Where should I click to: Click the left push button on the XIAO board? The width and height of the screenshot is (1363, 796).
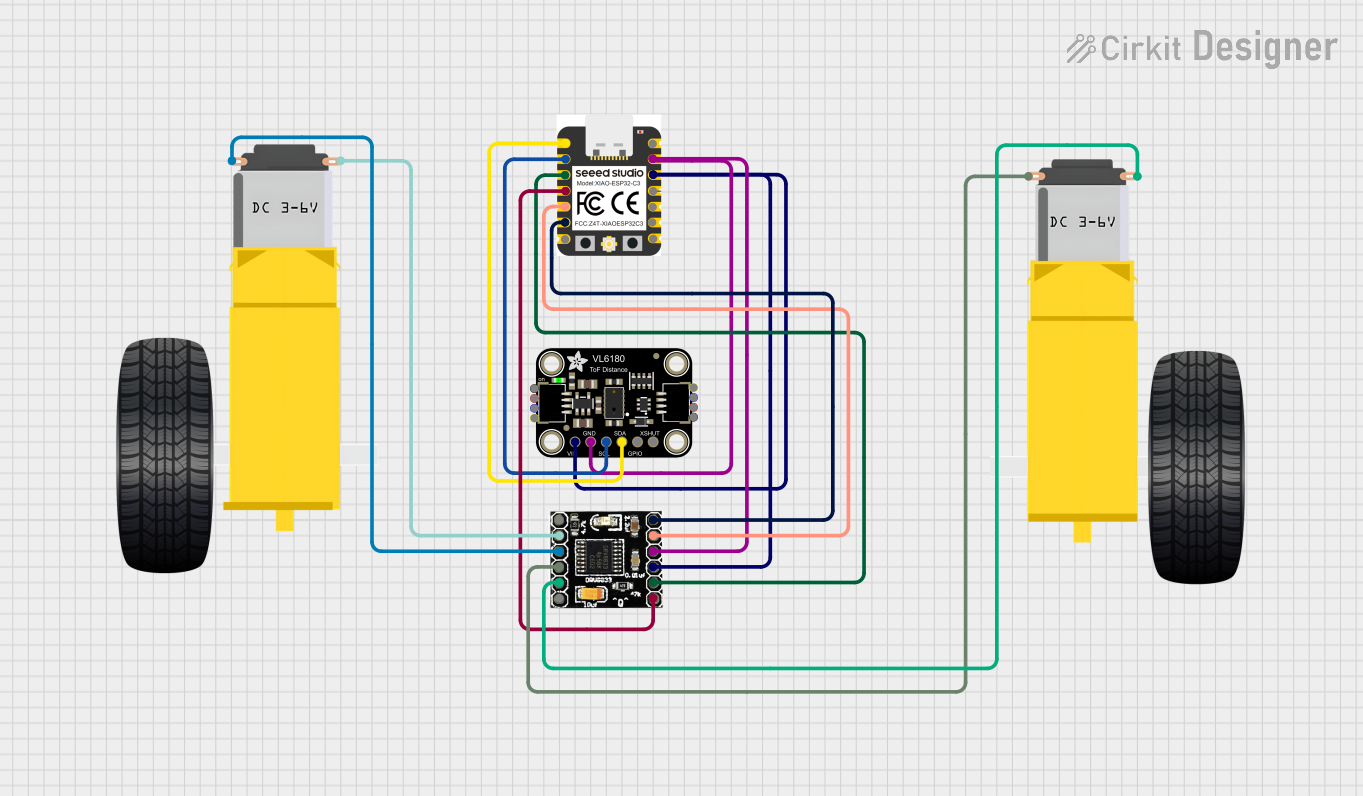tap(585, 243)
